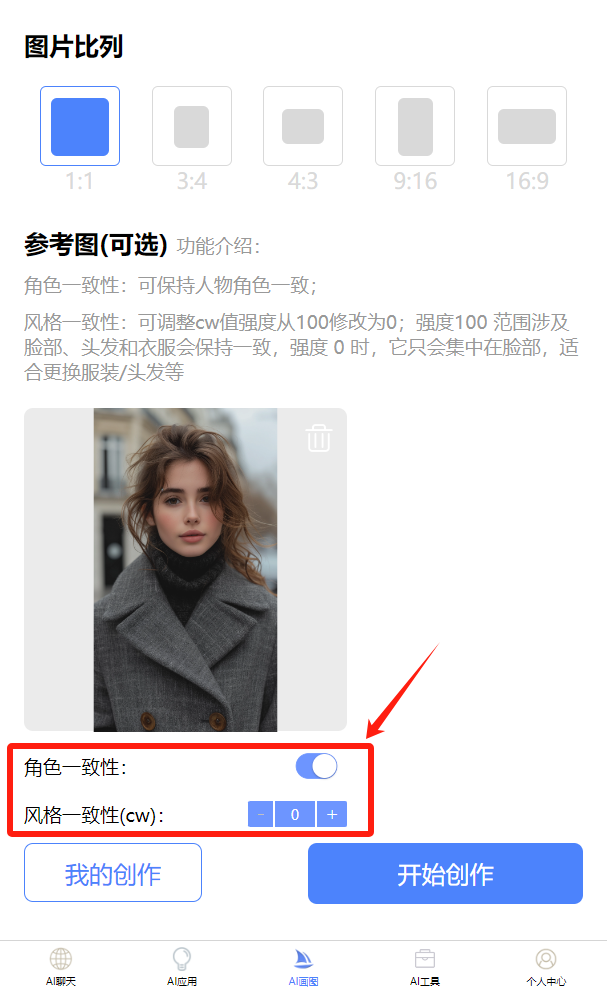Choose the 16:9 wide ratio icon

coord(527,126)
